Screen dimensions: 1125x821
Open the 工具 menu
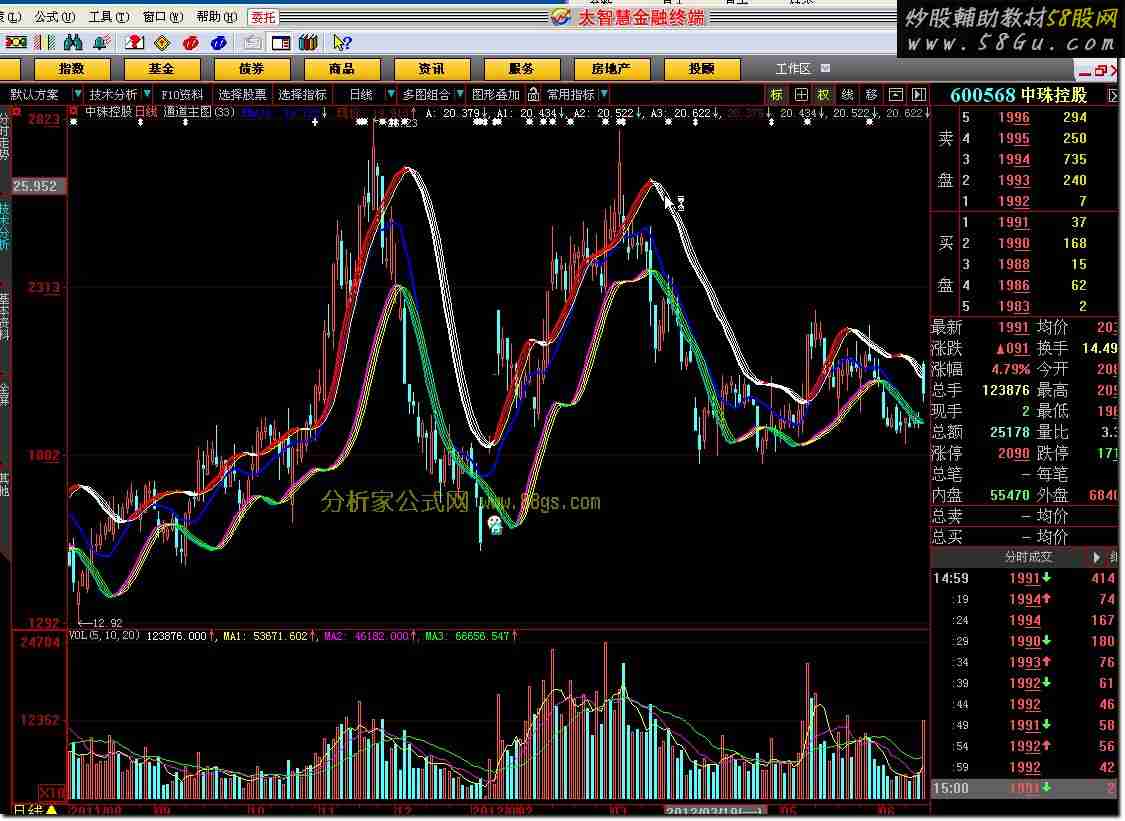pyautogui.click(x=109, y=16)
